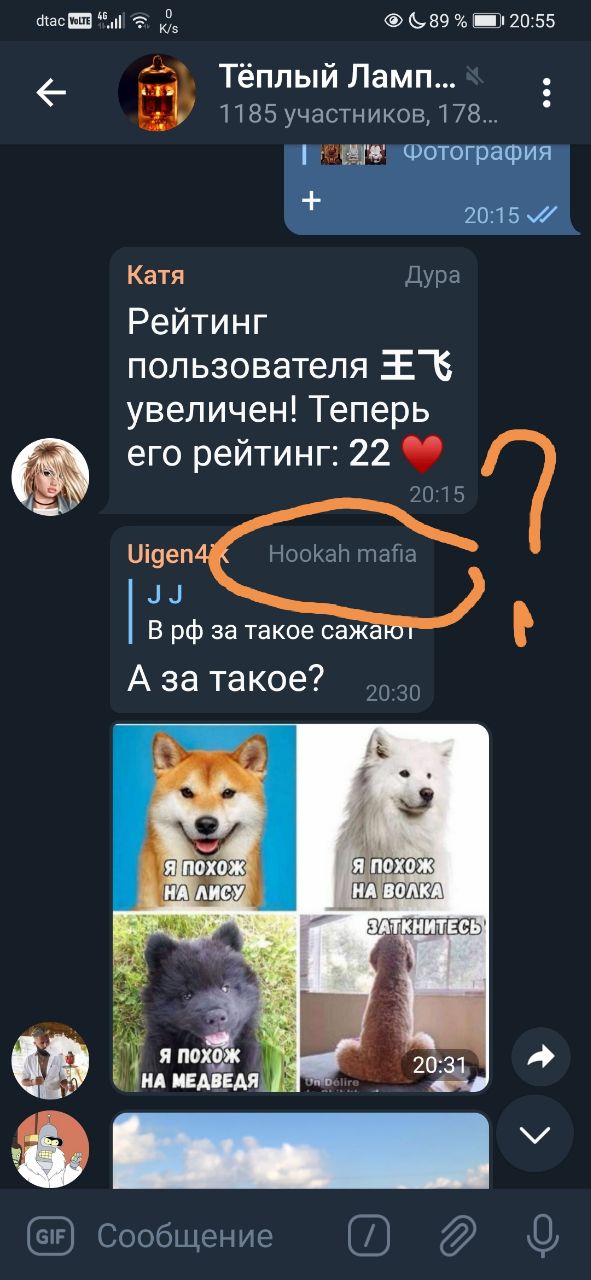The width and height of the screenshot is (591, 1280).
Task: Tap the Uigen4k sender name
Action: coord(178,554)
